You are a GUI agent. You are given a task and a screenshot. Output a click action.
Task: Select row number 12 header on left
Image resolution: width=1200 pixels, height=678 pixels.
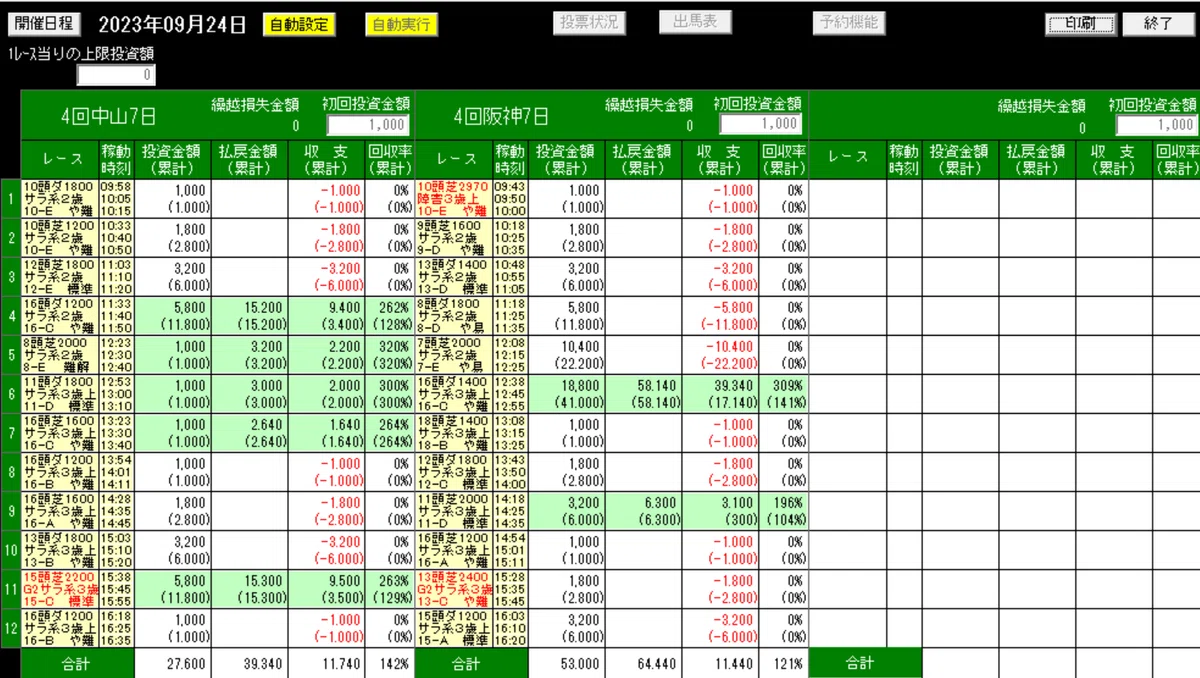click(x=10, y=628)
